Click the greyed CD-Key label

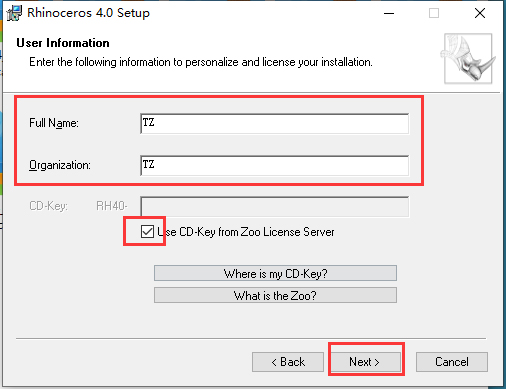[x=48, y=206]
